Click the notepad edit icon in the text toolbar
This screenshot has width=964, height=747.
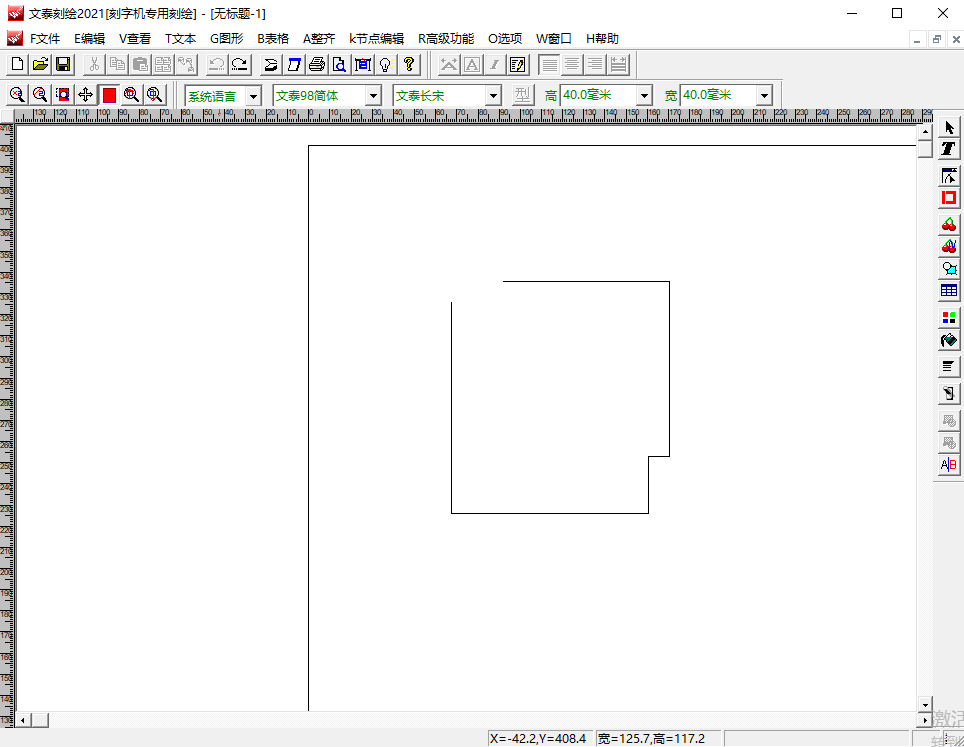coord(518,64)
